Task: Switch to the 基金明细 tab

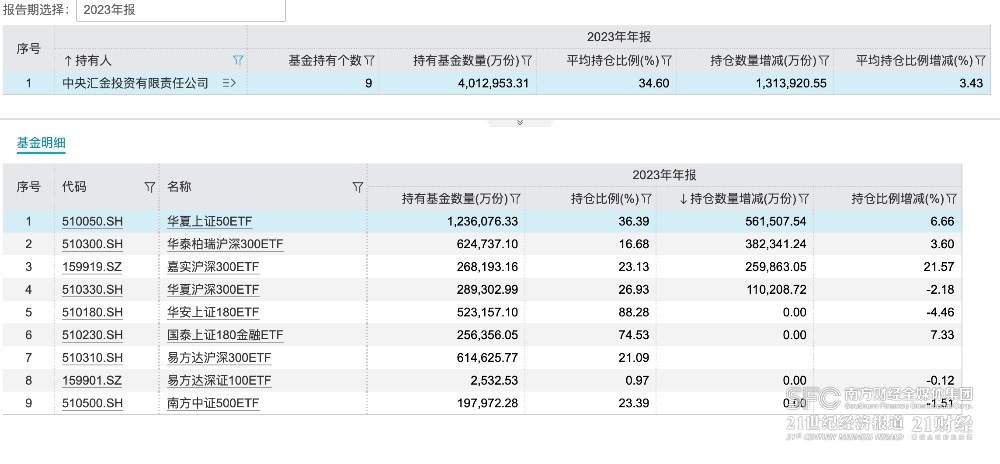Action: [41, 143]
